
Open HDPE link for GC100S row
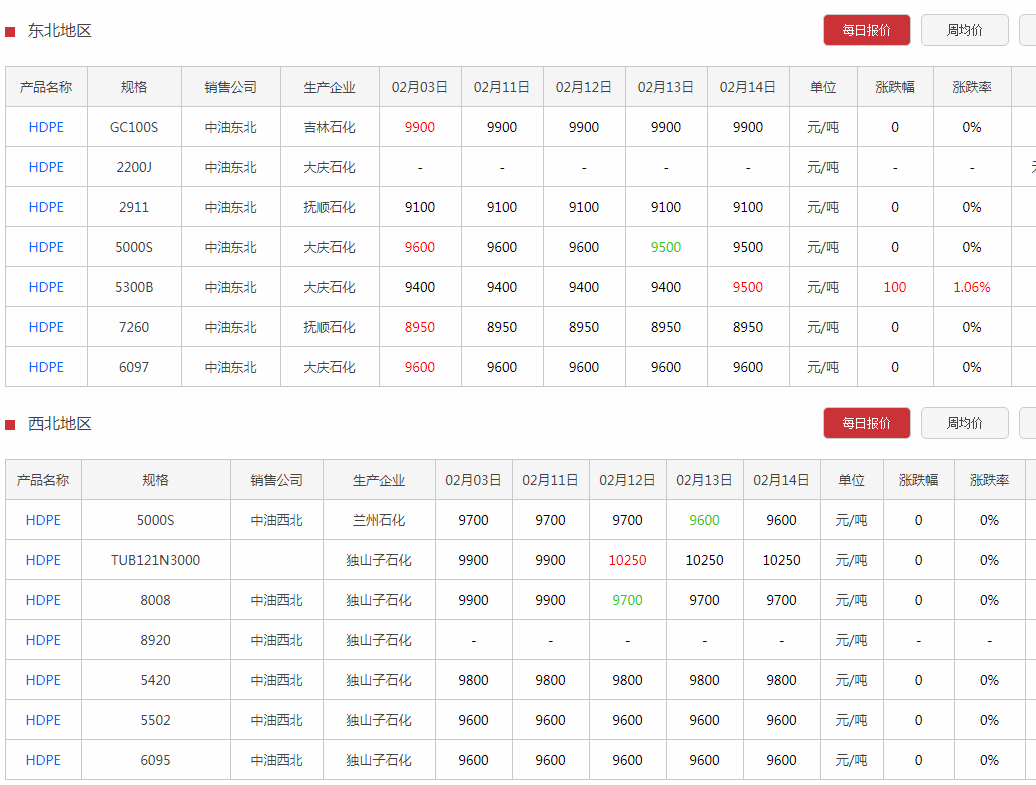46,128
